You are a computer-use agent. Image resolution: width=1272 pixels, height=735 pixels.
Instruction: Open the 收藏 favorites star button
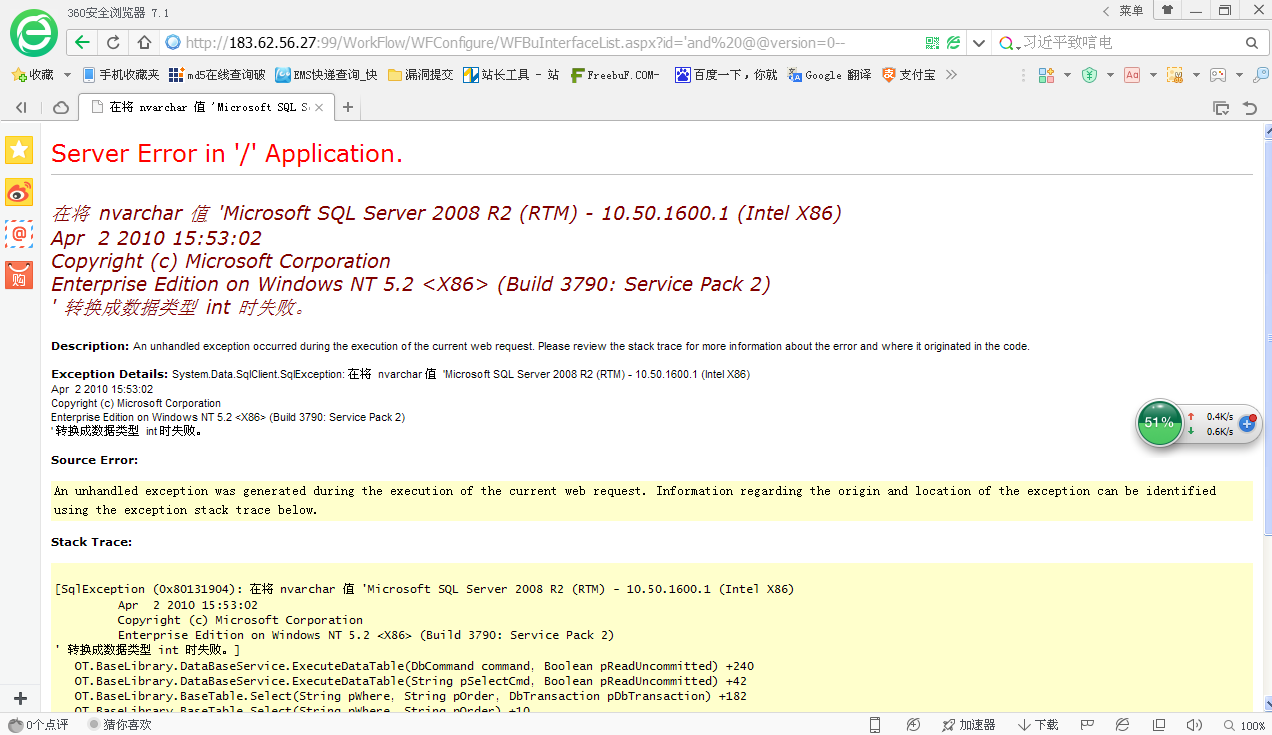32,75
